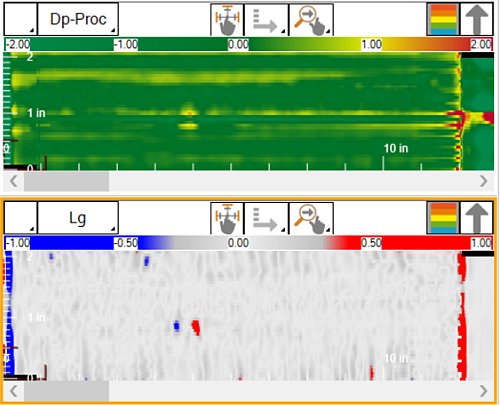This screenshot has height=405, width=500.
Task: Expand the blank dropdown left of Lg
Action: click(20, 218)
